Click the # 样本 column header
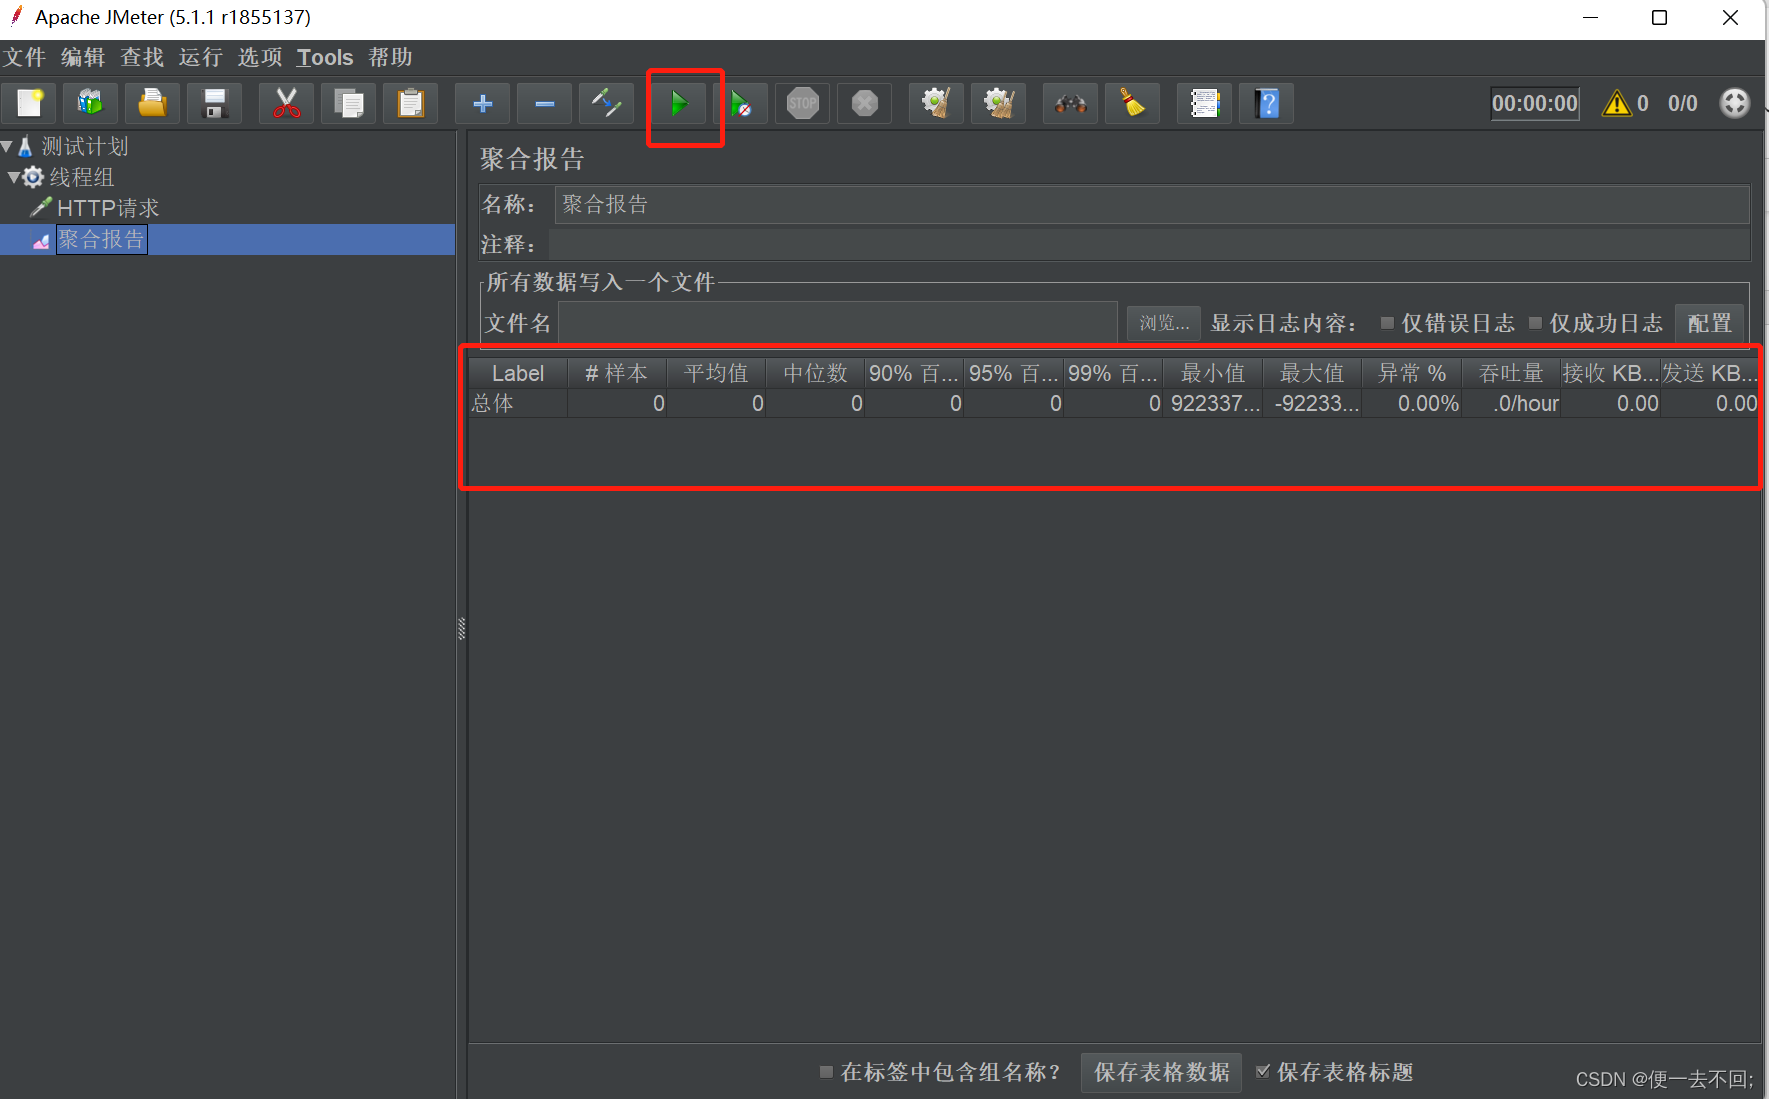 tap(617, 373)
